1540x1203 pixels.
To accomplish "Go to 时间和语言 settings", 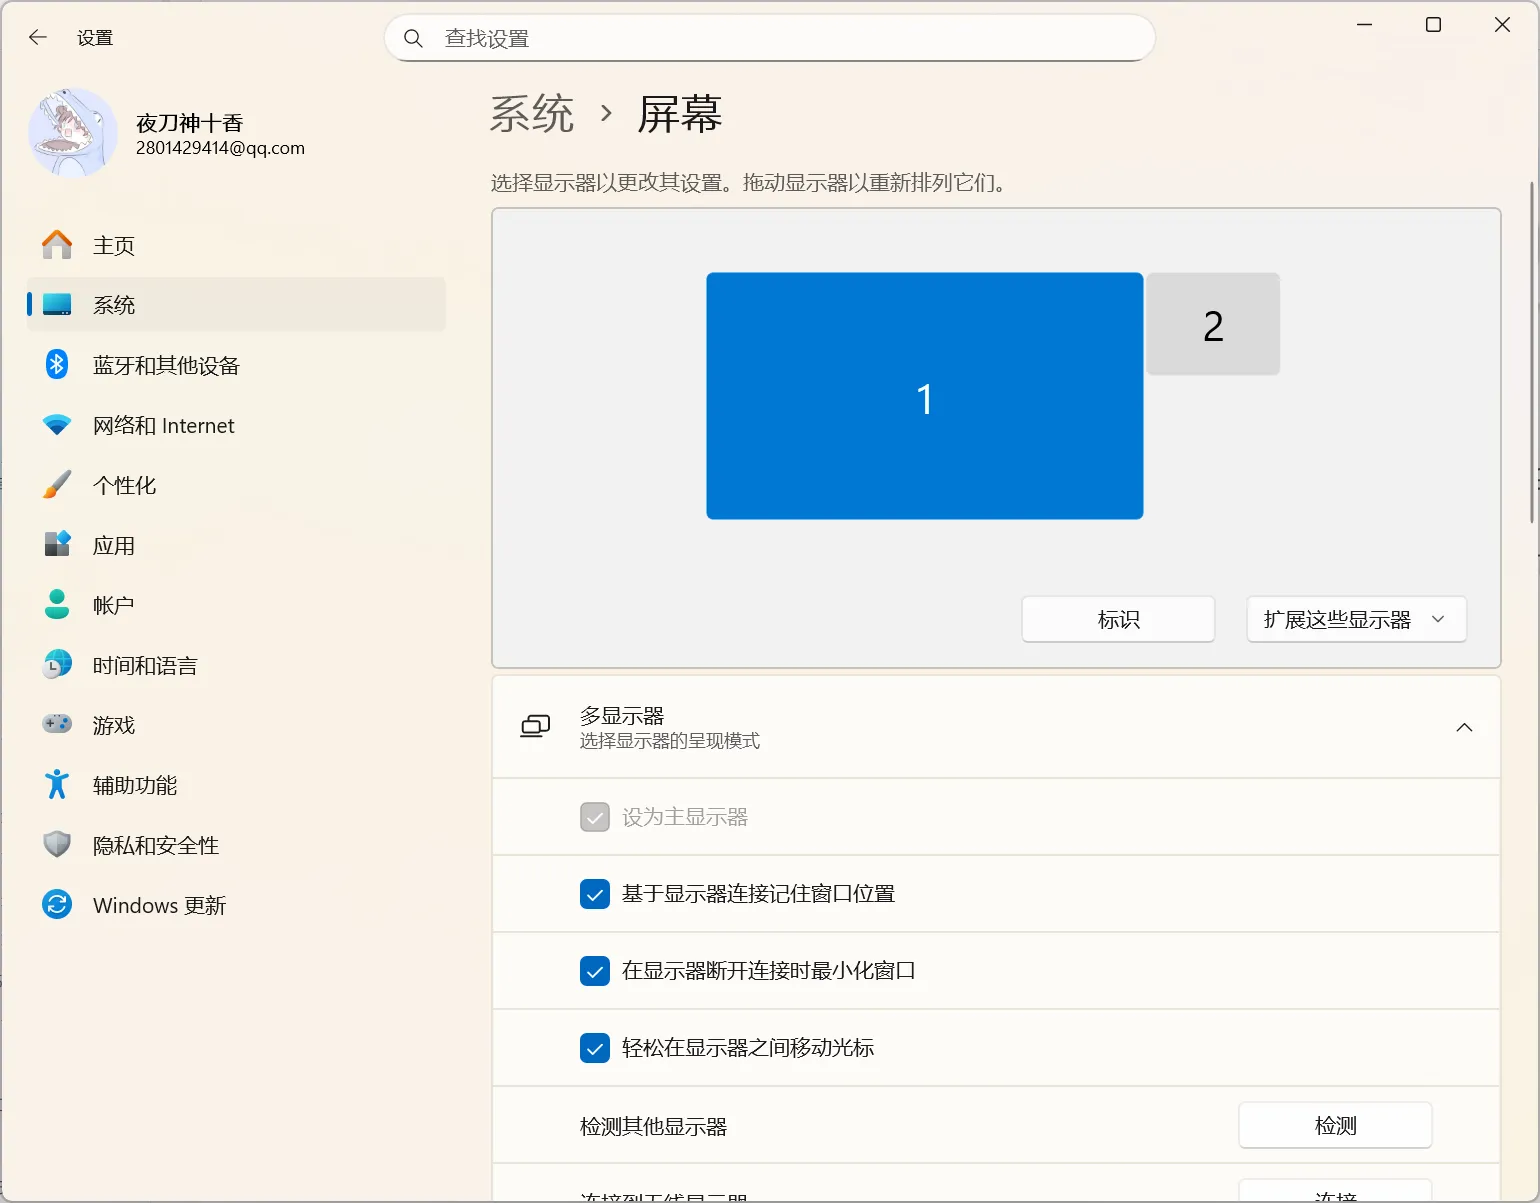I will (145, 666).
